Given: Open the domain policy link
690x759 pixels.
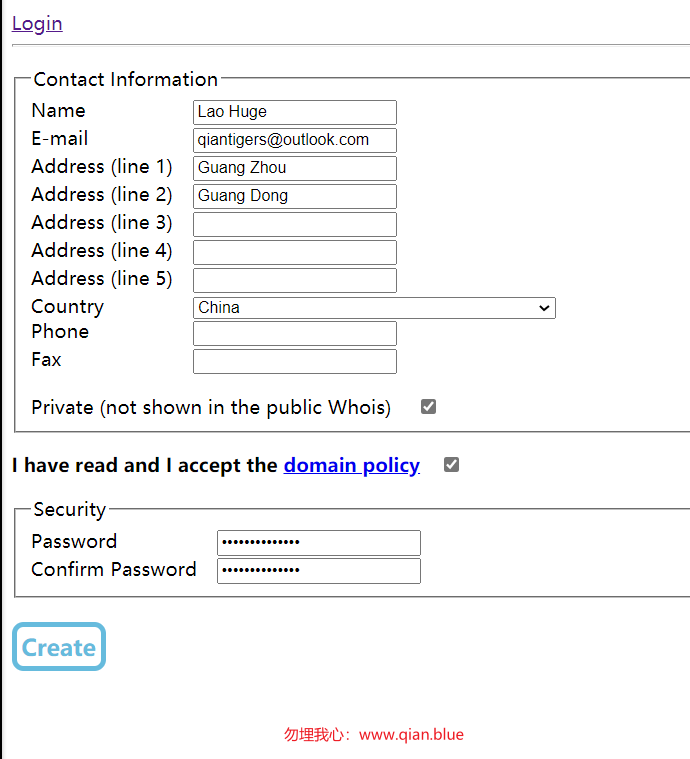Looking at the screenshot, I should pos(352,465).
